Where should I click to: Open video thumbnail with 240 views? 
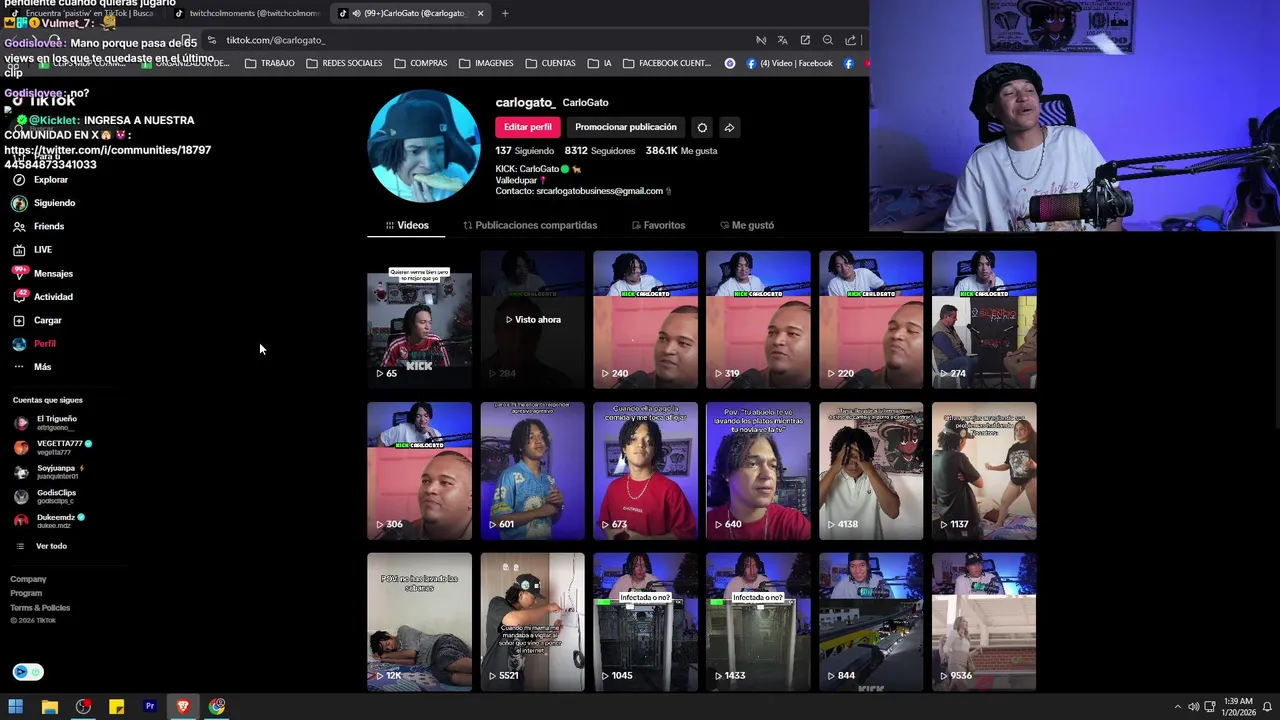pos(645,319)
